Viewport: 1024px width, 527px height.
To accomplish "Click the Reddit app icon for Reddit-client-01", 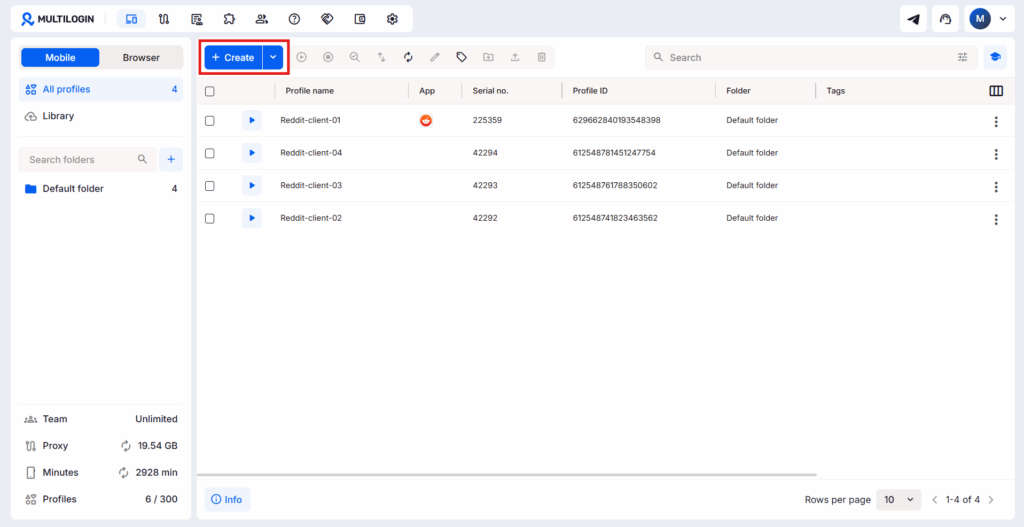I will (x=426, y=120).
